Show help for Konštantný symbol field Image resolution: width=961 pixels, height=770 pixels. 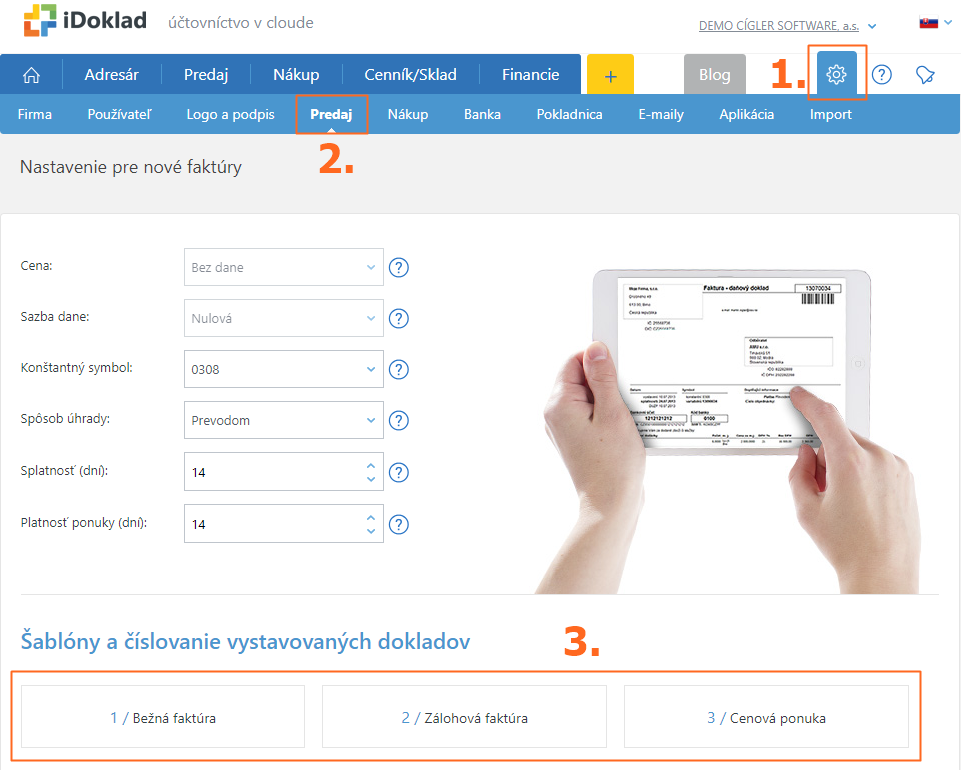399,370
